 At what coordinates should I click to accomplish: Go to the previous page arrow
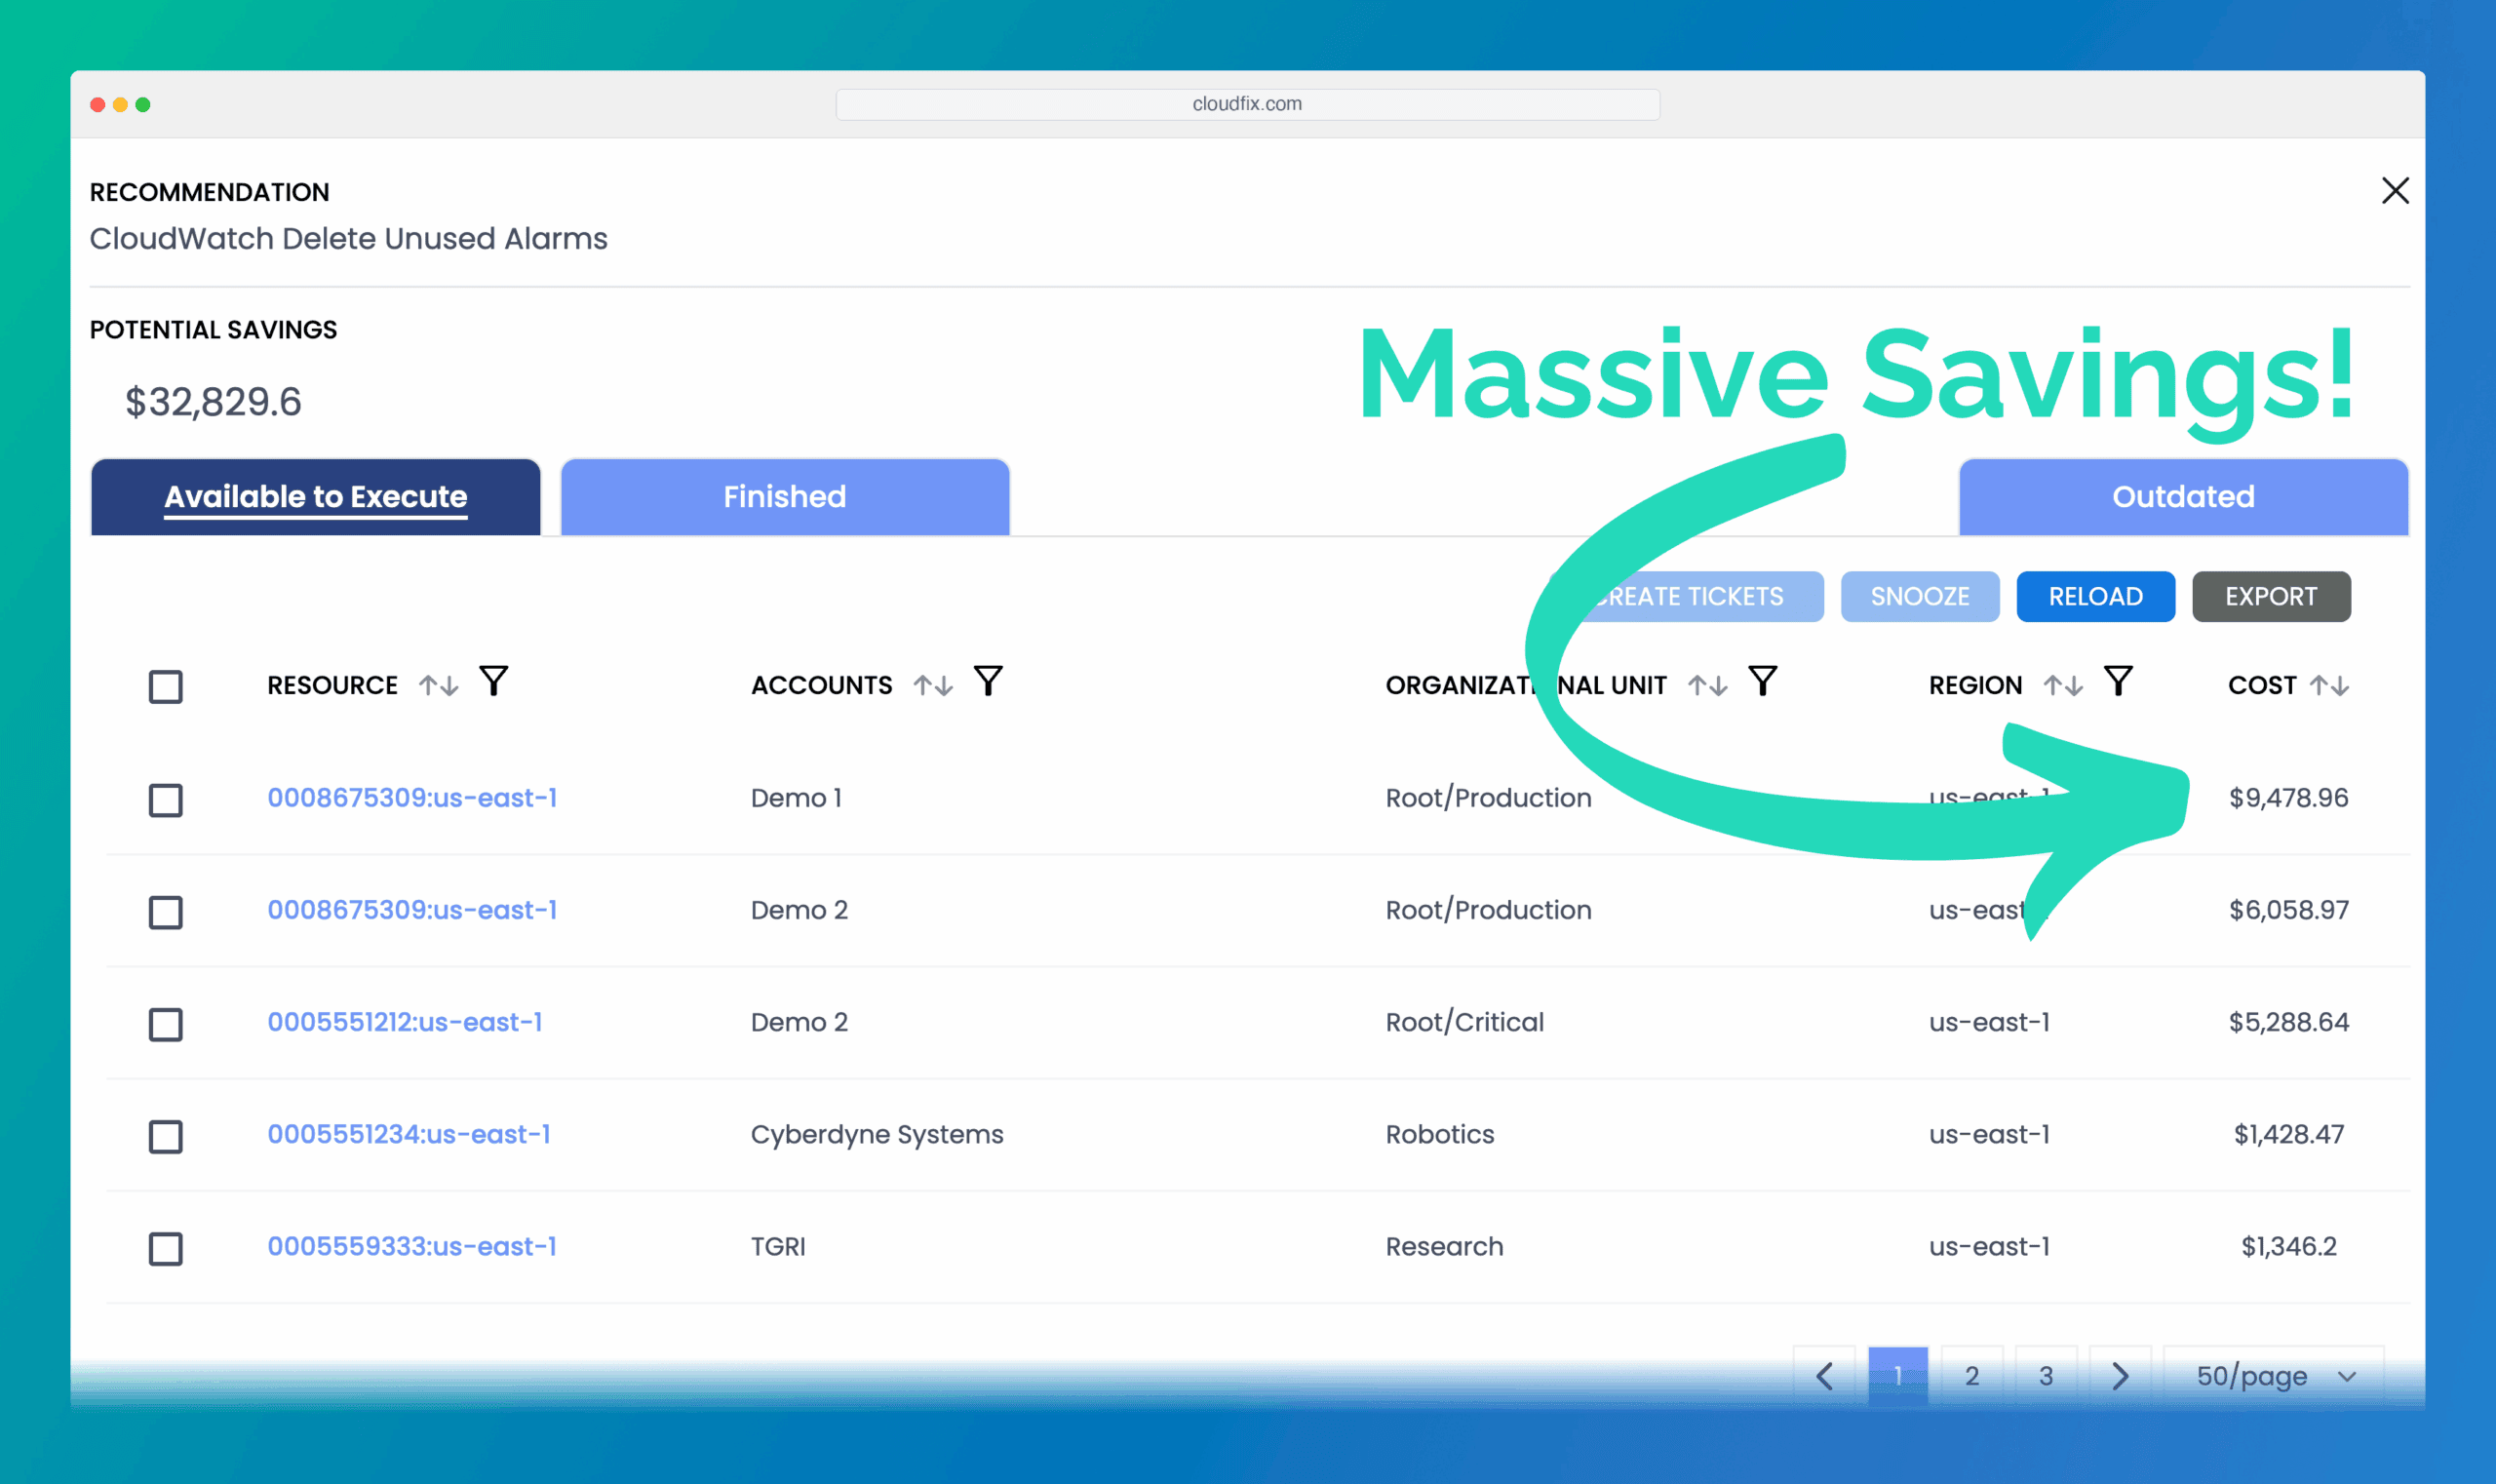click(1824, 1376)
